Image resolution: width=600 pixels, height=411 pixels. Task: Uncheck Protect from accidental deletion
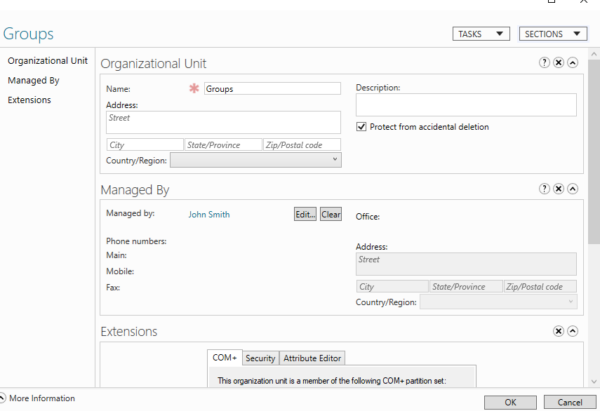pos(362,127)
